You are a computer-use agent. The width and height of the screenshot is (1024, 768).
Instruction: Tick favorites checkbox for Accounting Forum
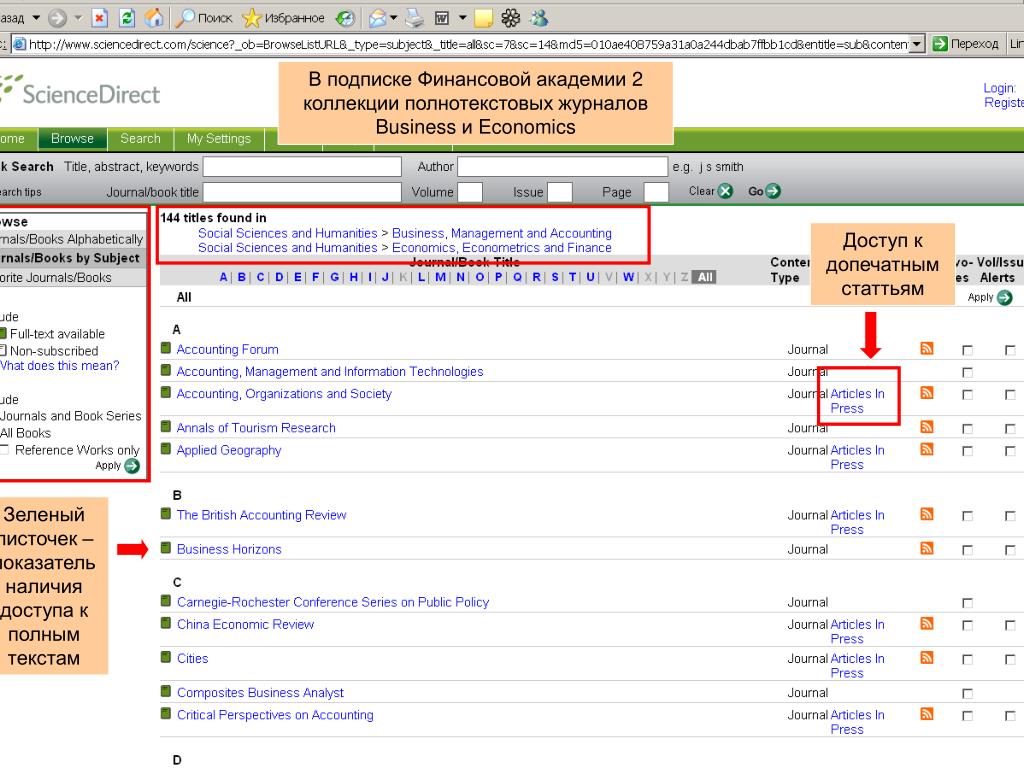tap(967, 351)
